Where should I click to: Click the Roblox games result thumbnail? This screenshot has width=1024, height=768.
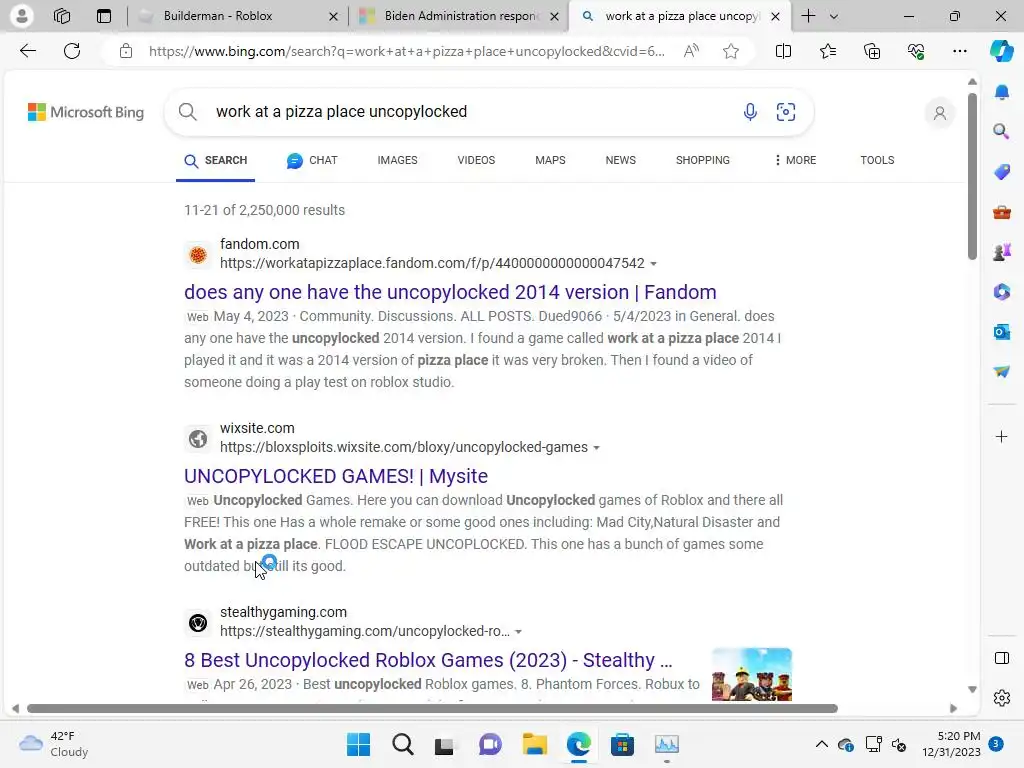[752, 674]
